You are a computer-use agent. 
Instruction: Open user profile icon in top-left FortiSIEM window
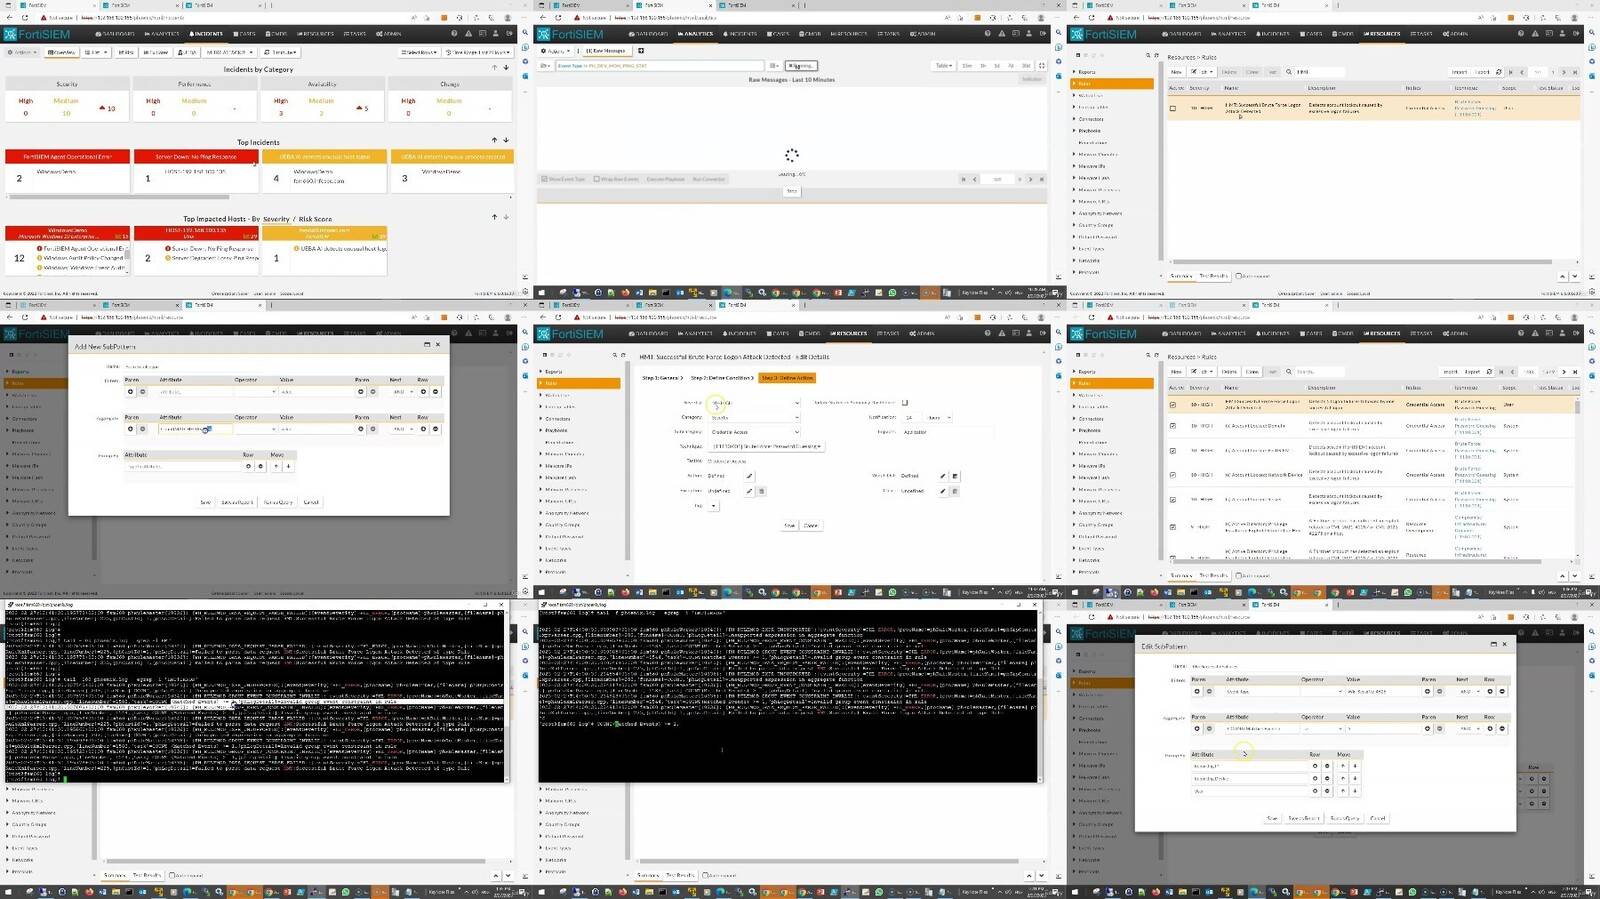click(495, 34)
